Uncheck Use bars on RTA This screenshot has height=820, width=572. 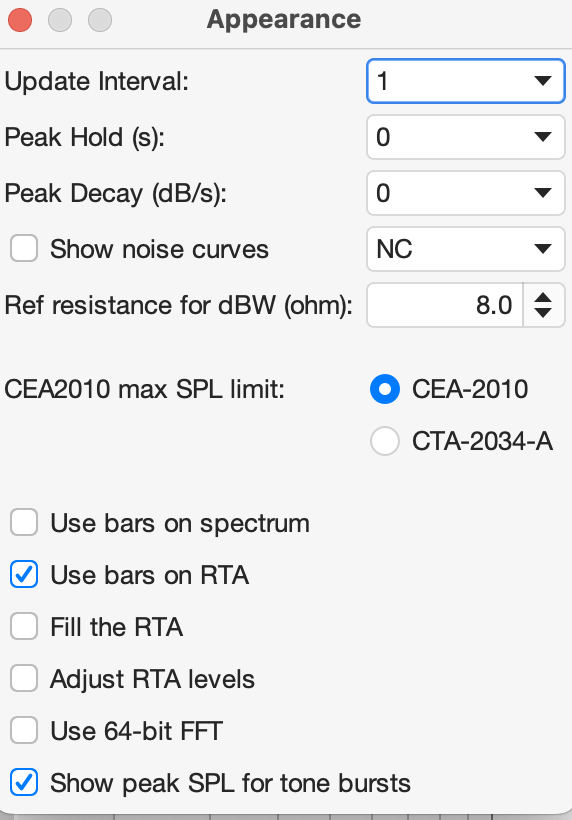coord(24,574)
